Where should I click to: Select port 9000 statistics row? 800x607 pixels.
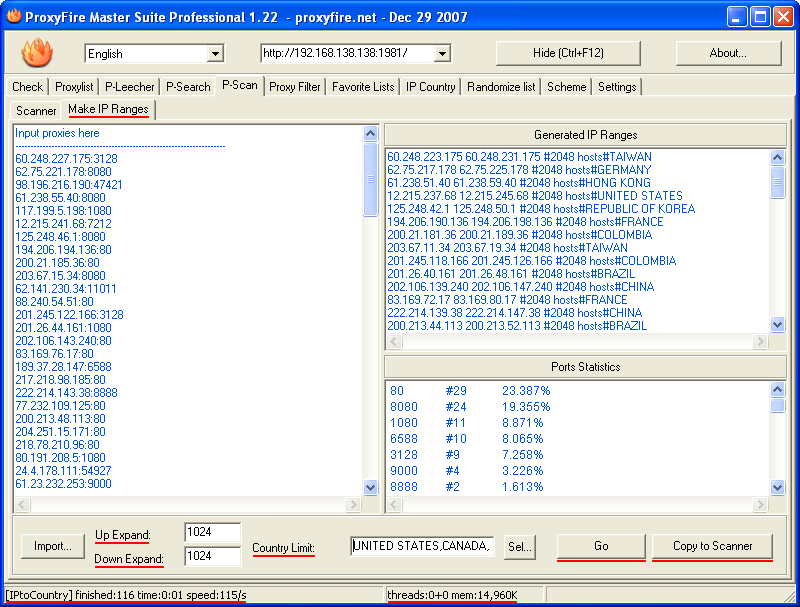pos(466,471)
